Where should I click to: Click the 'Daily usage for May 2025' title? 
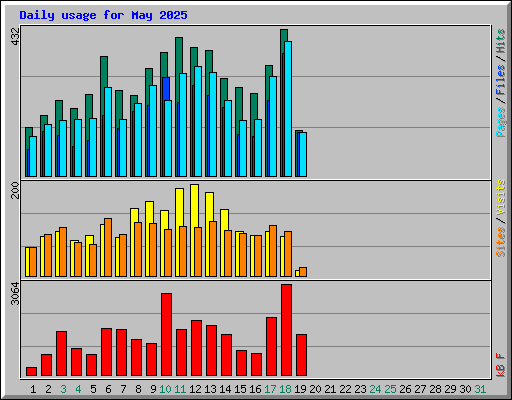click(103, 15)
